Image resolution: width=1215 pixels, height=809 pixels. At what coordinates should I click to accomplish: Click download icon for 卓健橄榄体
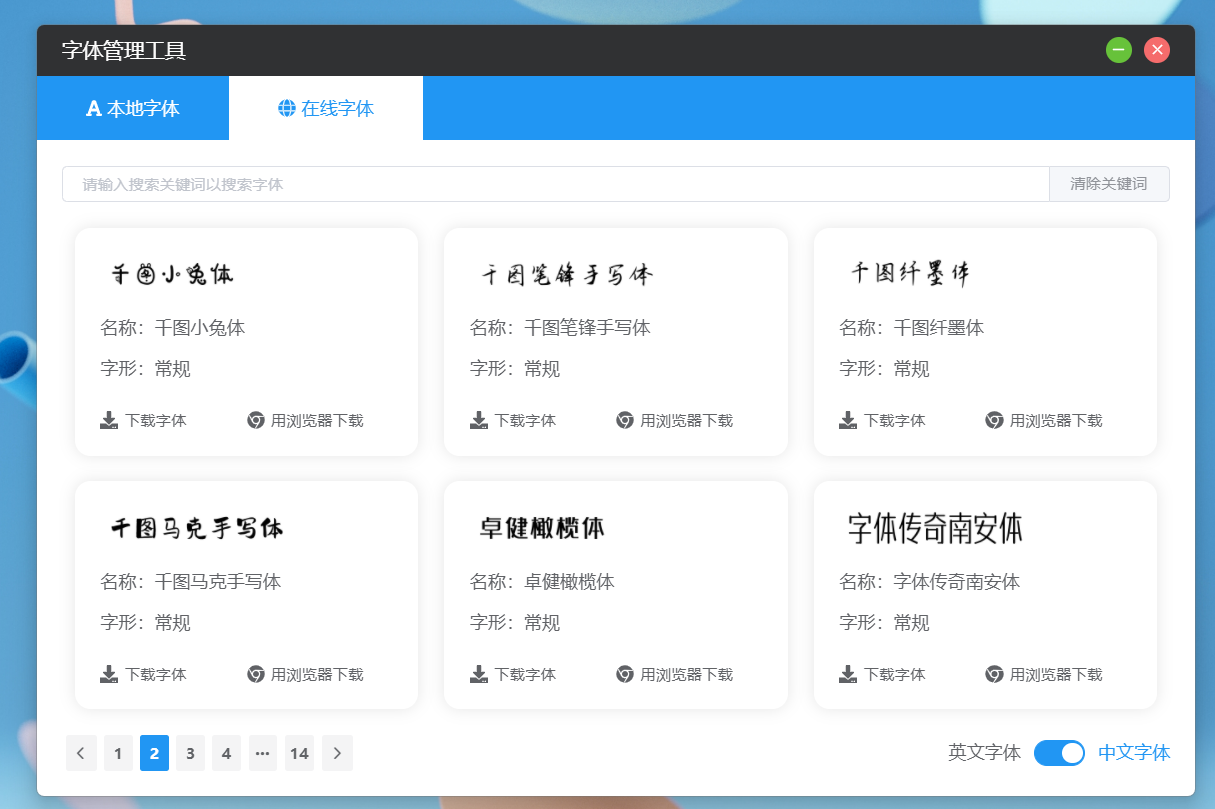479,674
